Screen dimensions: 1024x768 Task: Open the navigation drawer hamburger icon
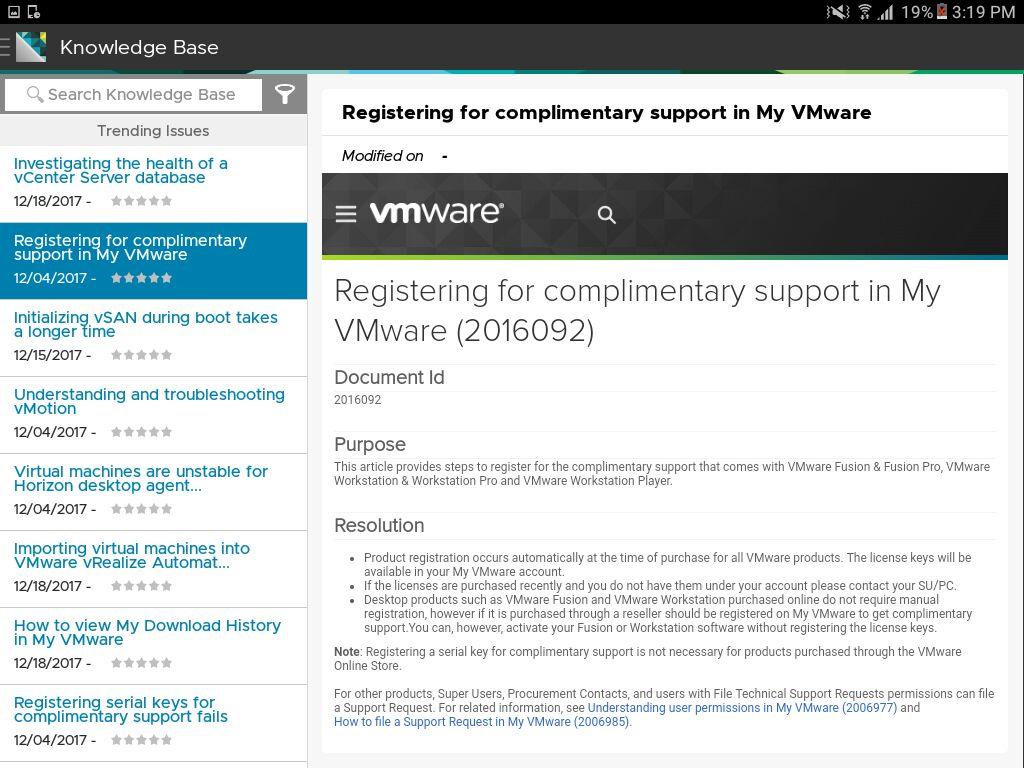[5, 47]
